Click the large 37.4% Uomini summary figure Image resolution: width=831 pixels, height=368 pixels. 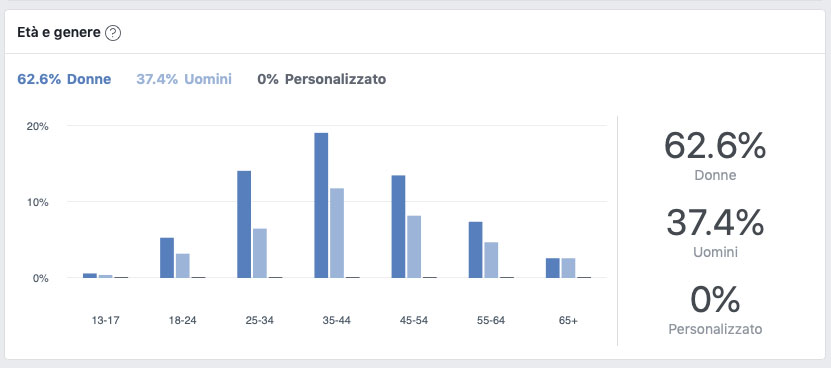pos(715,223)
